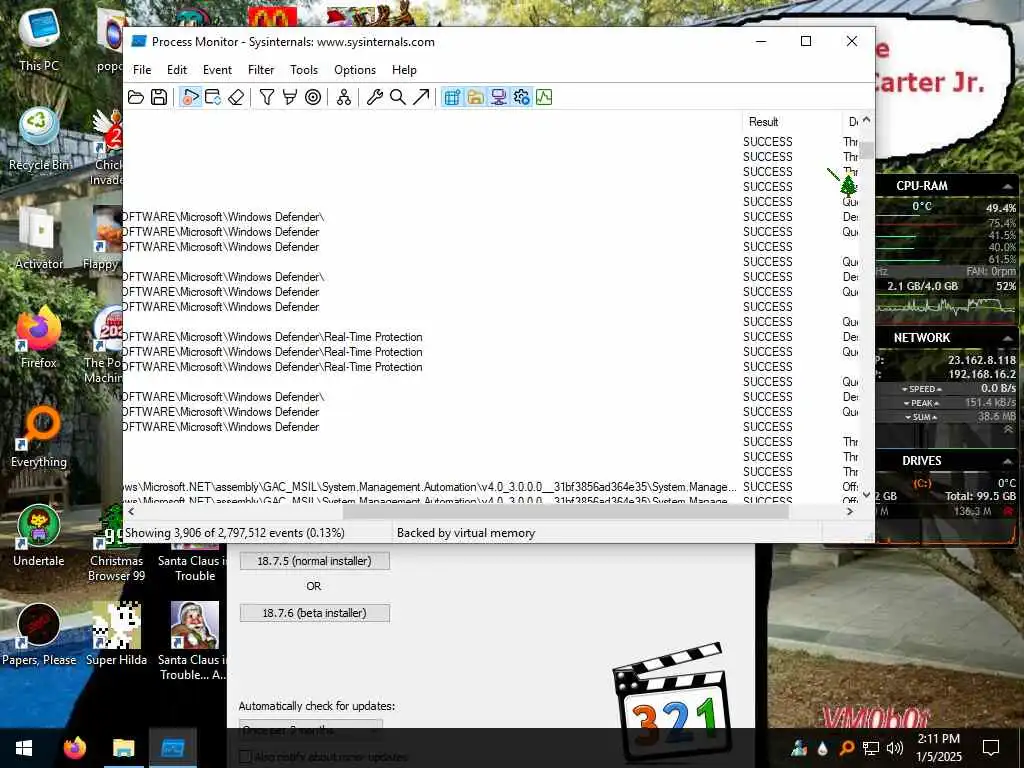Image resolution: width=1024 pixels, height=768 pixels.
Task: Open the Papers, Please desktop shortcut
Action: [x=39, y=635]
